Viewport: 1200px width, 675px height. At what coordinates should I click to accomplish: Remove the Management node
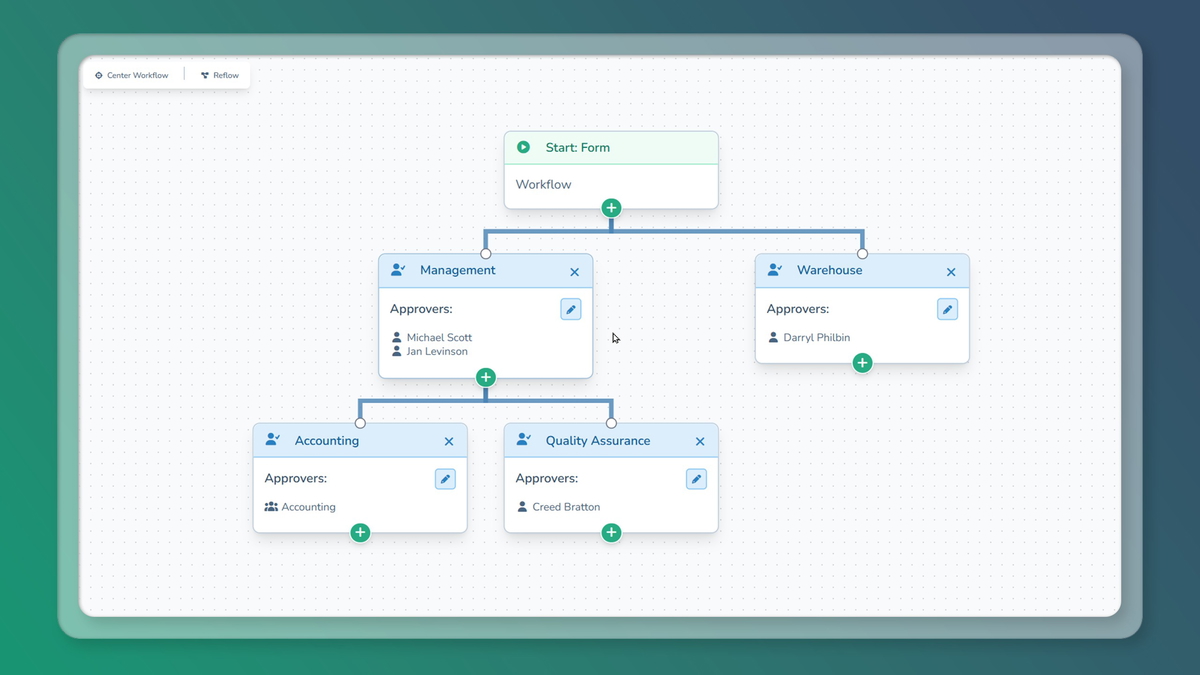pyautogui.click(x=574, y=272)
